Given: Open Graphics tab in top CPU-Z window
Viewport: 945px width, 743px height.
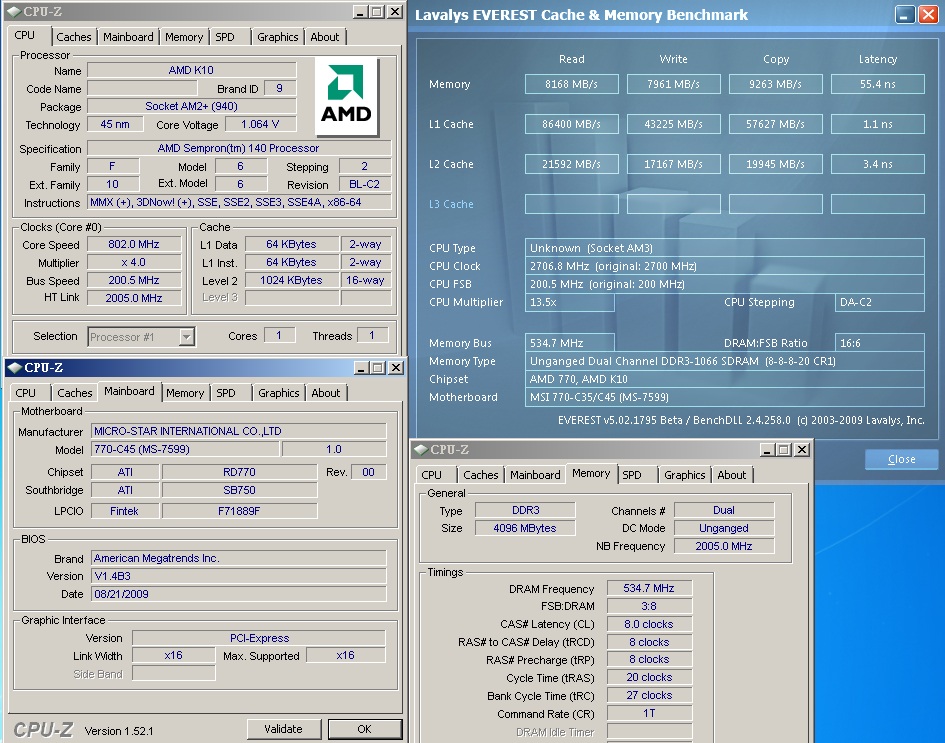Looking at the screenshot, I should (277, 37).
